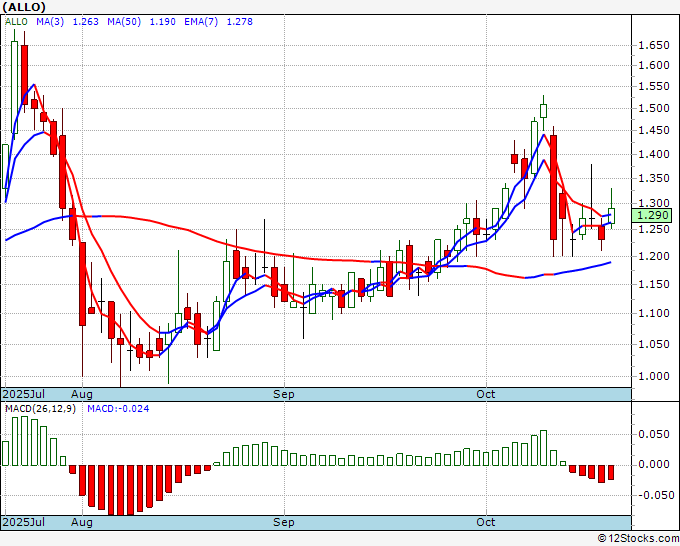
Task: Click the MACD(26,12,9) indicator label
Action: [40, 409]
